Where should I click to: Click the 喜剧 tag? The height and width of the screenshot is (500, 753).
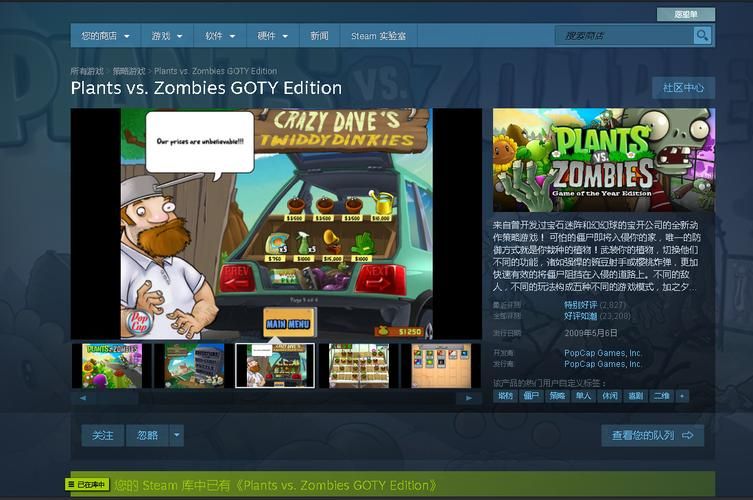(635, 396)
